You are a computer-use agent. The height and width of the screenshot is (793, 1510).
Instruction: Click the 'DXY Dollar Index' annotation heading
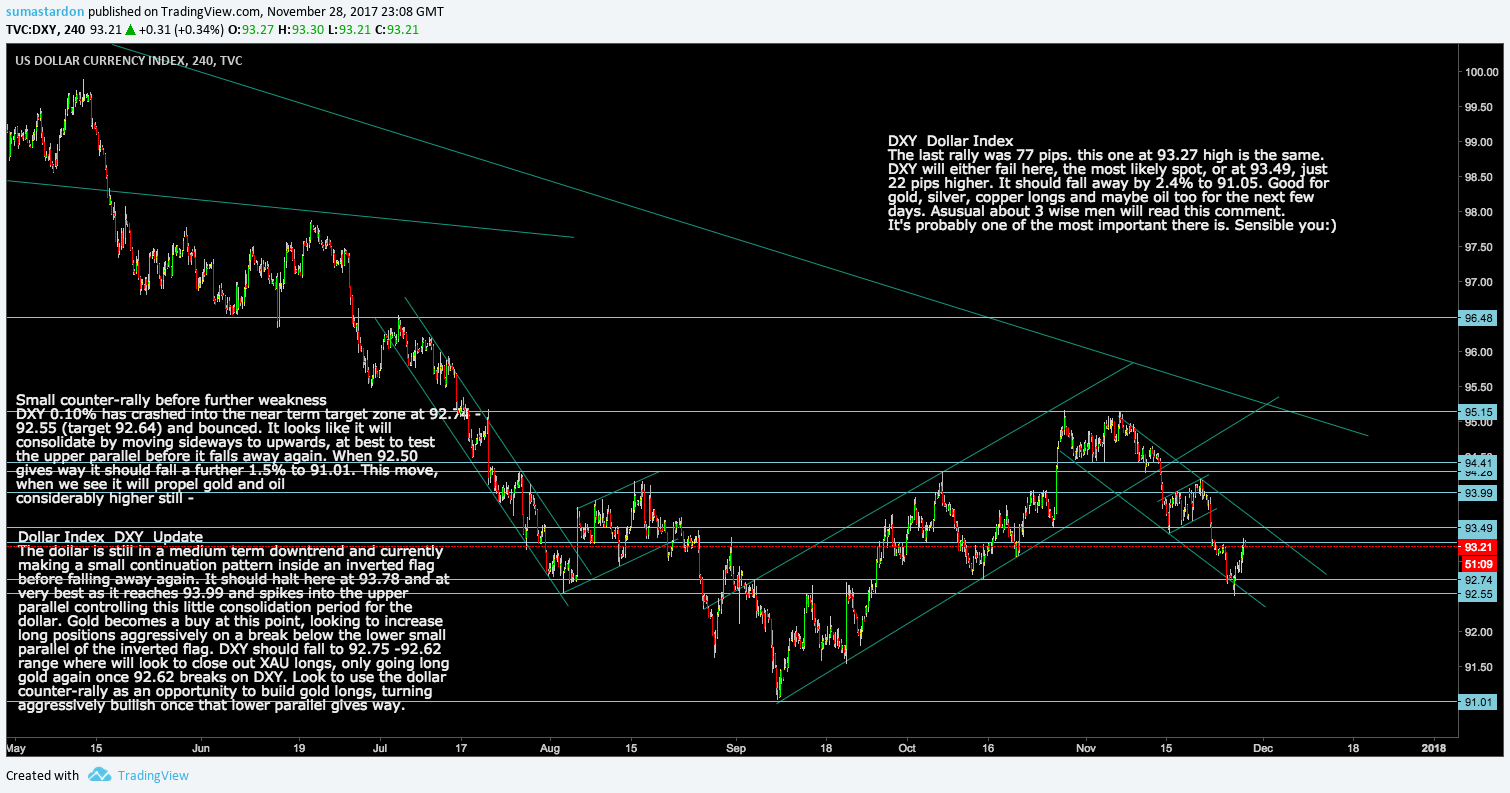point(950,141)
